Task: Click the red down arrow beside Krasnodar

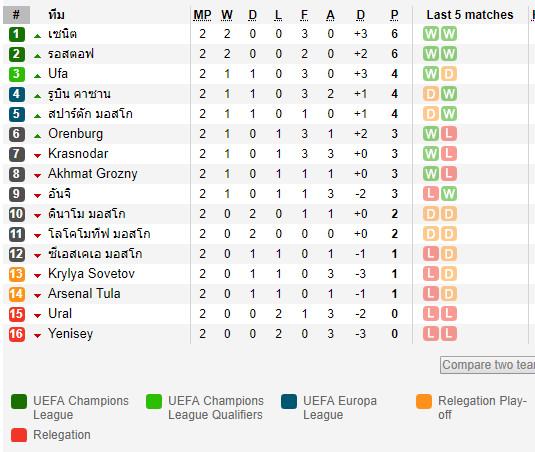Action: [38, 156]
